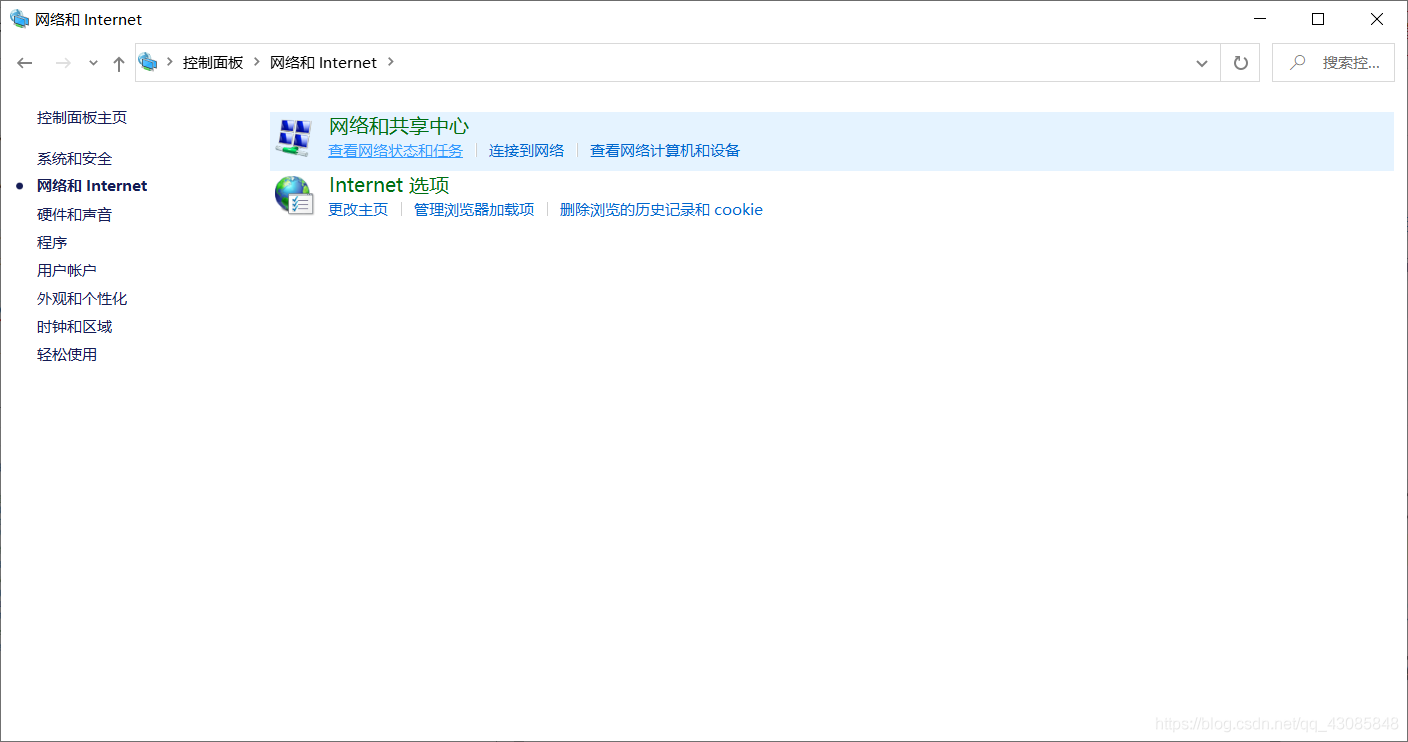Viewport: 1408px width, 742px height.
Task: Click the back arrow navigation button
Action: 25,63
